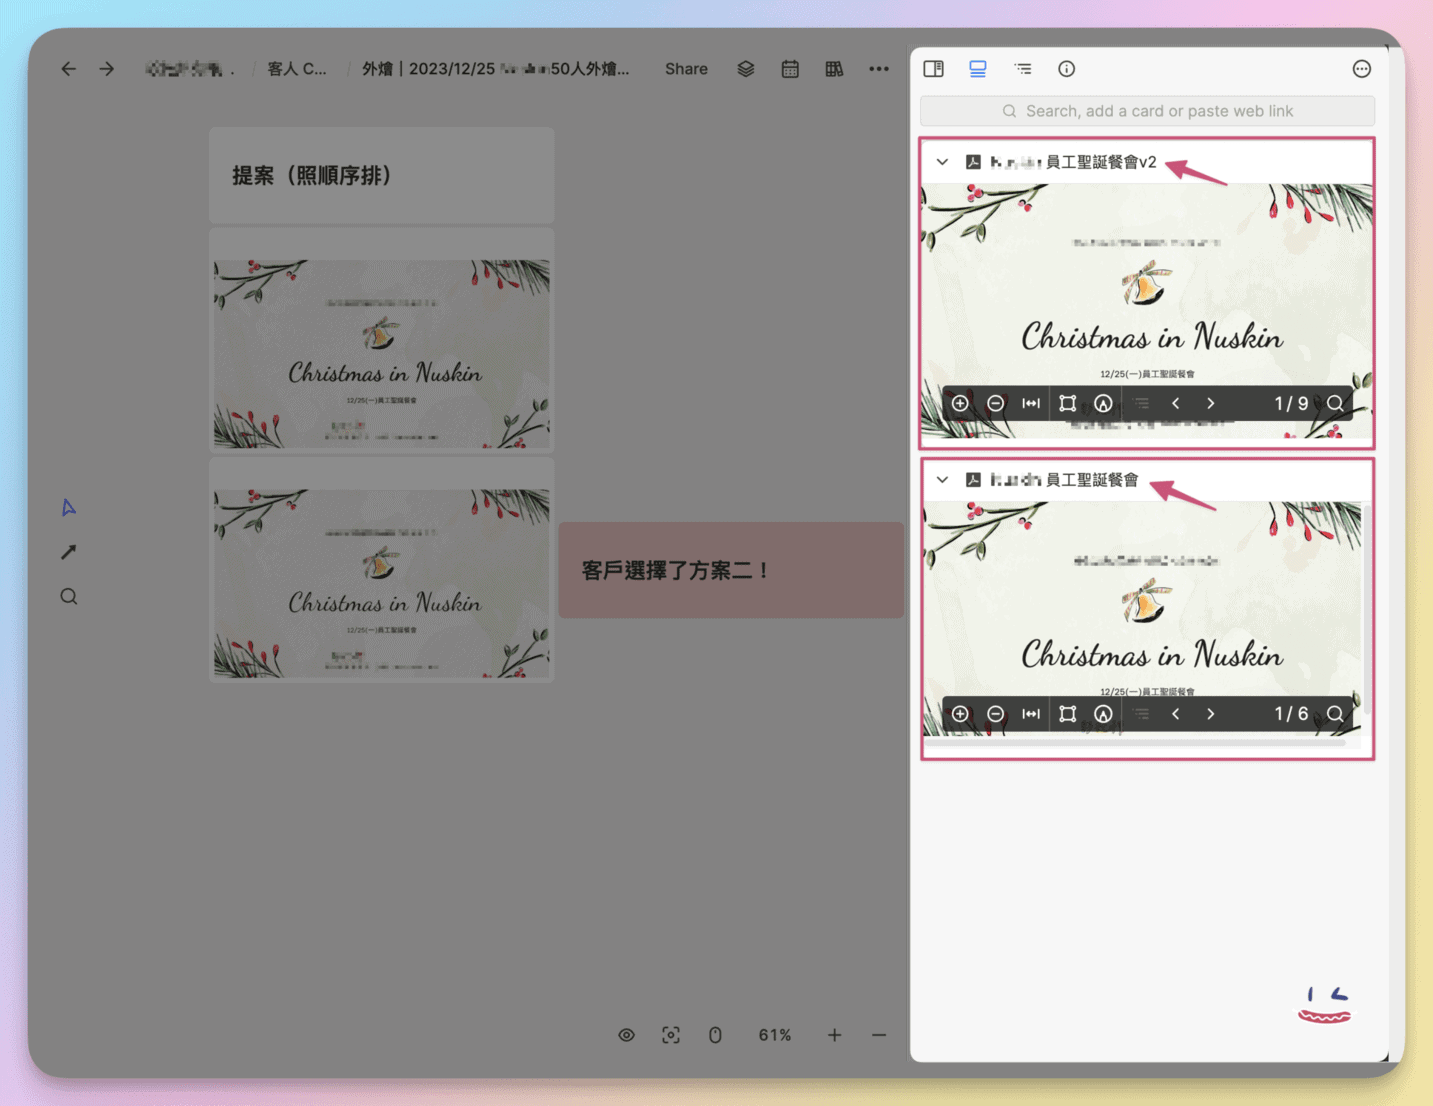This screenshot has height=1106, width=1433.
Task: Open the outline list in the 1 / 6 PDF
Action: click(x=1141, y=714)
